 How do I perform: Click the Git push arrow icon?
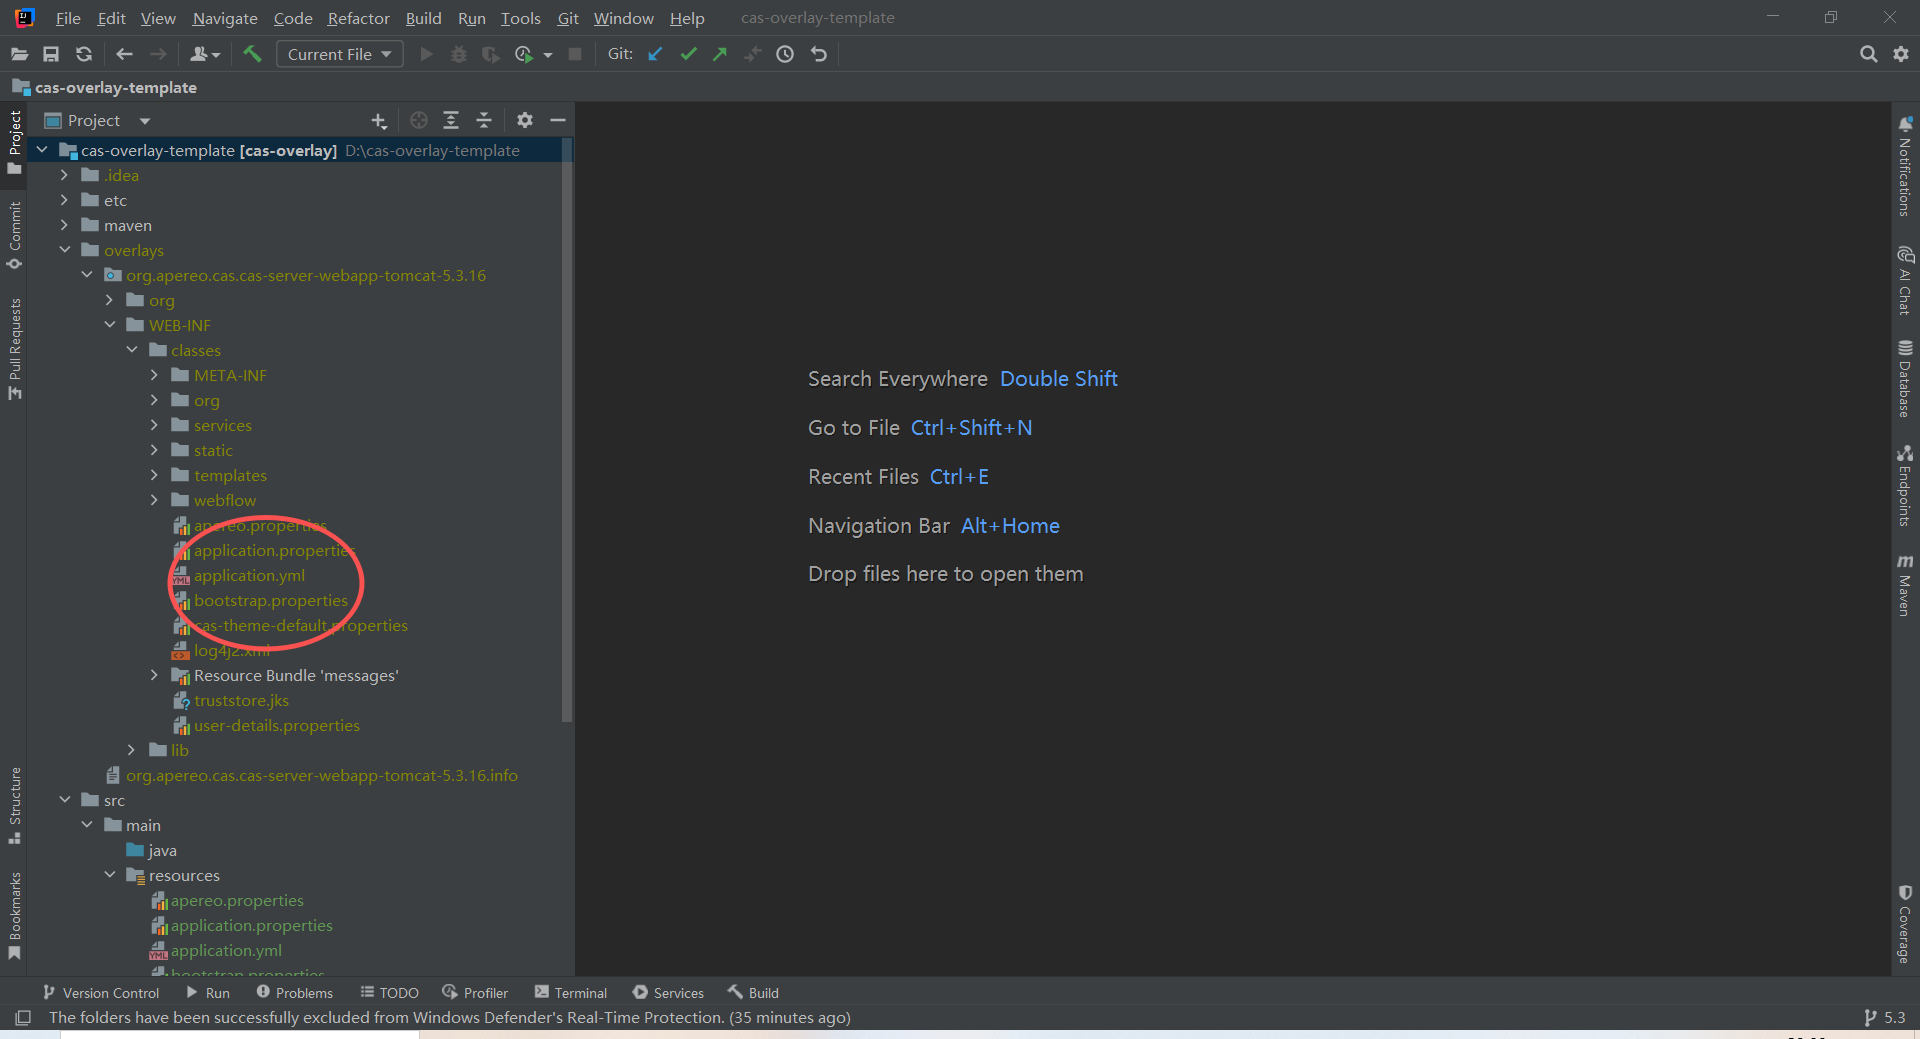pyautogui.click(x=720, y=54)
